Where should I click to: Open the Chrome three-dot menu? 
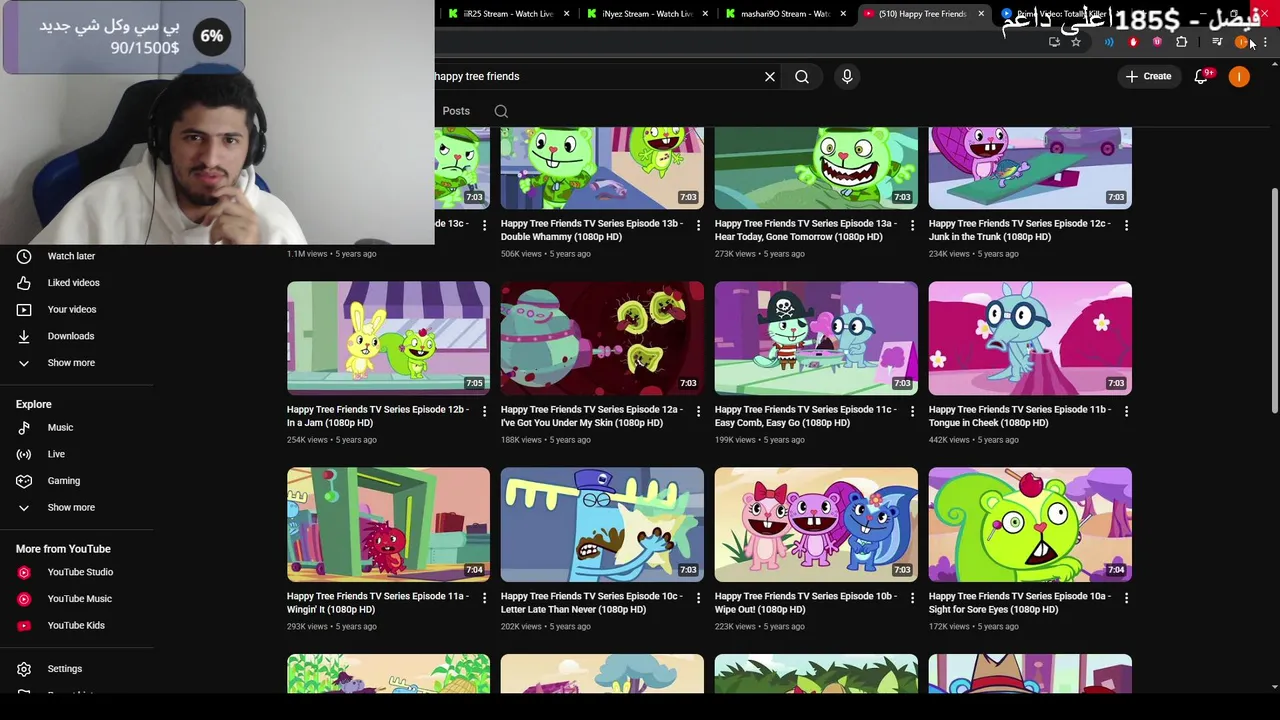(1265, 42)
